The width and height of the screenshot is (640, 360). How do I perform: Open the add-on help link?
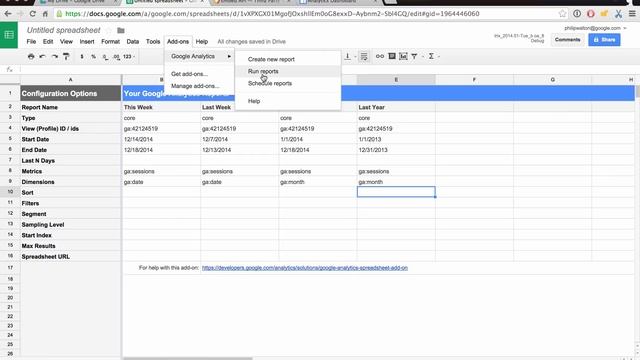coord(304,268)
